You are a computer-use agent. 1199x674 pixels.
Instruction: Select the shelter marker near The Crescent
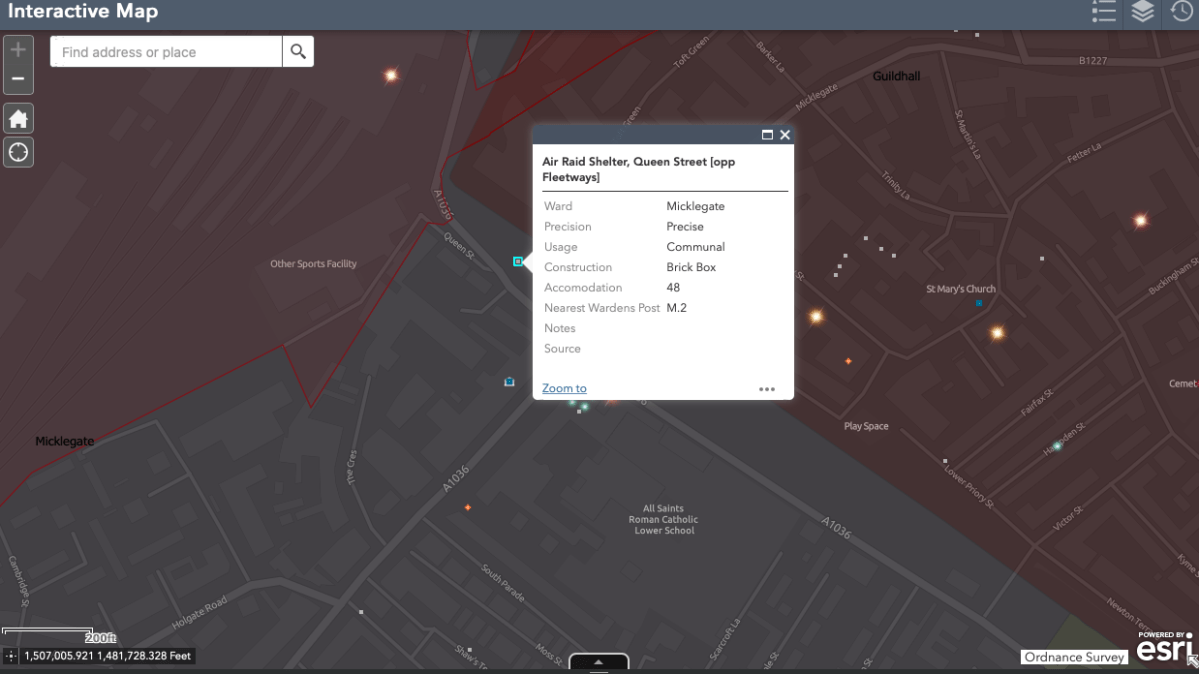(x=509, y=381)
